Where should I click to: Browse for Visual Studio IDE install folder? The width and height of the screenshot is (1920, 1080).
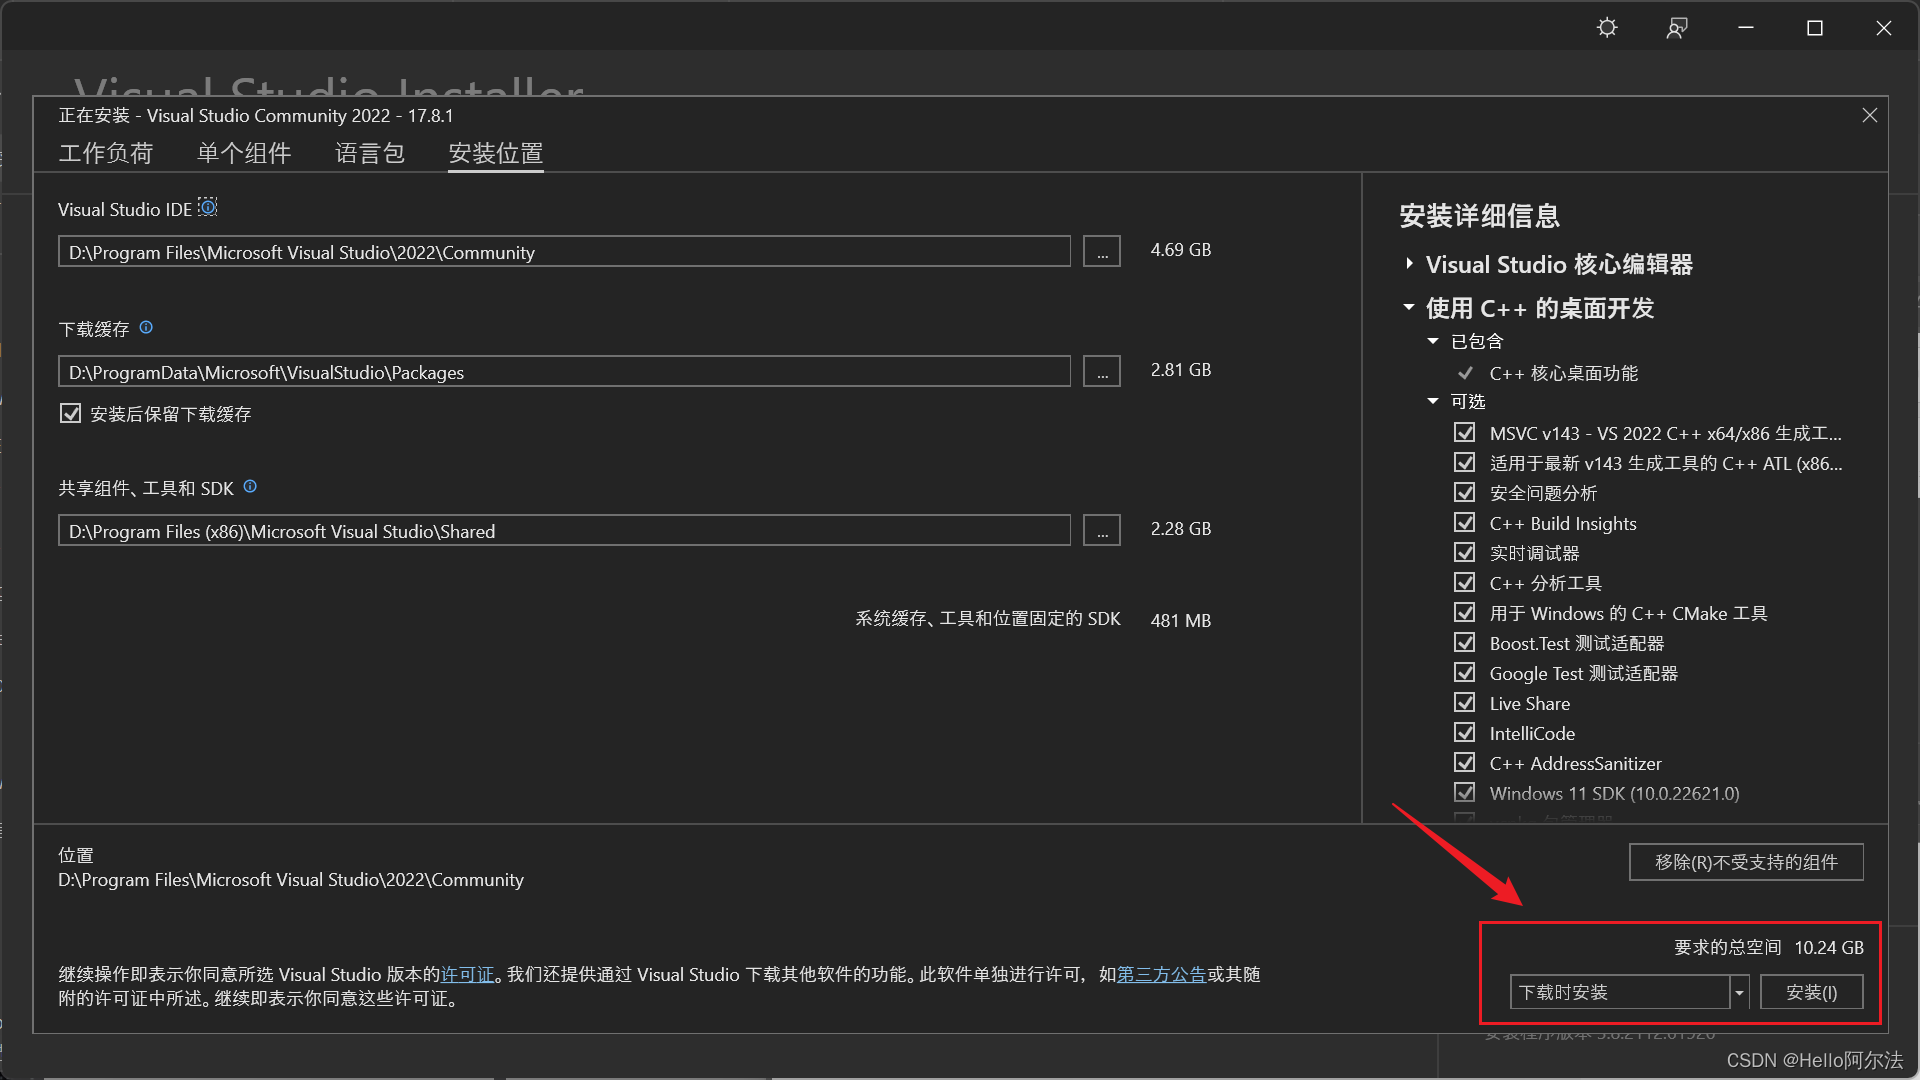[1102, 251]
